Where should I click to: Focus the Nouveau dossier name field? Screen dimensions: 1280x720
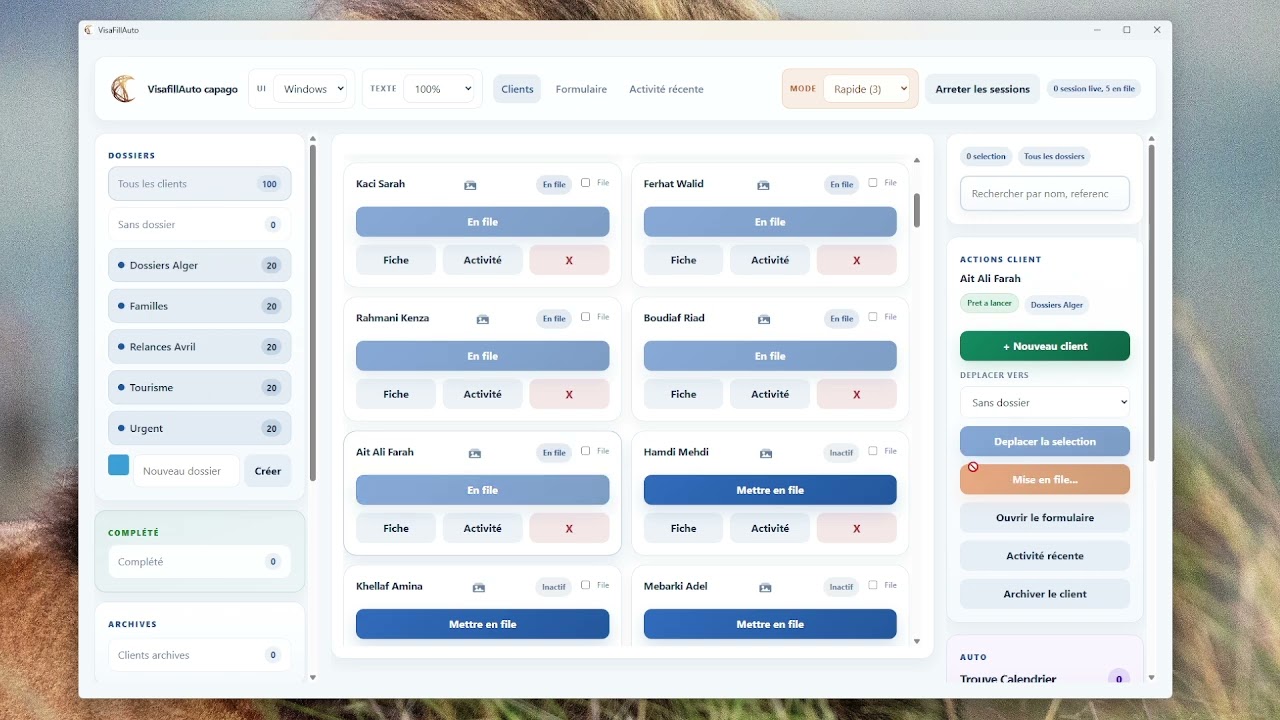click(x=186, y=471)
